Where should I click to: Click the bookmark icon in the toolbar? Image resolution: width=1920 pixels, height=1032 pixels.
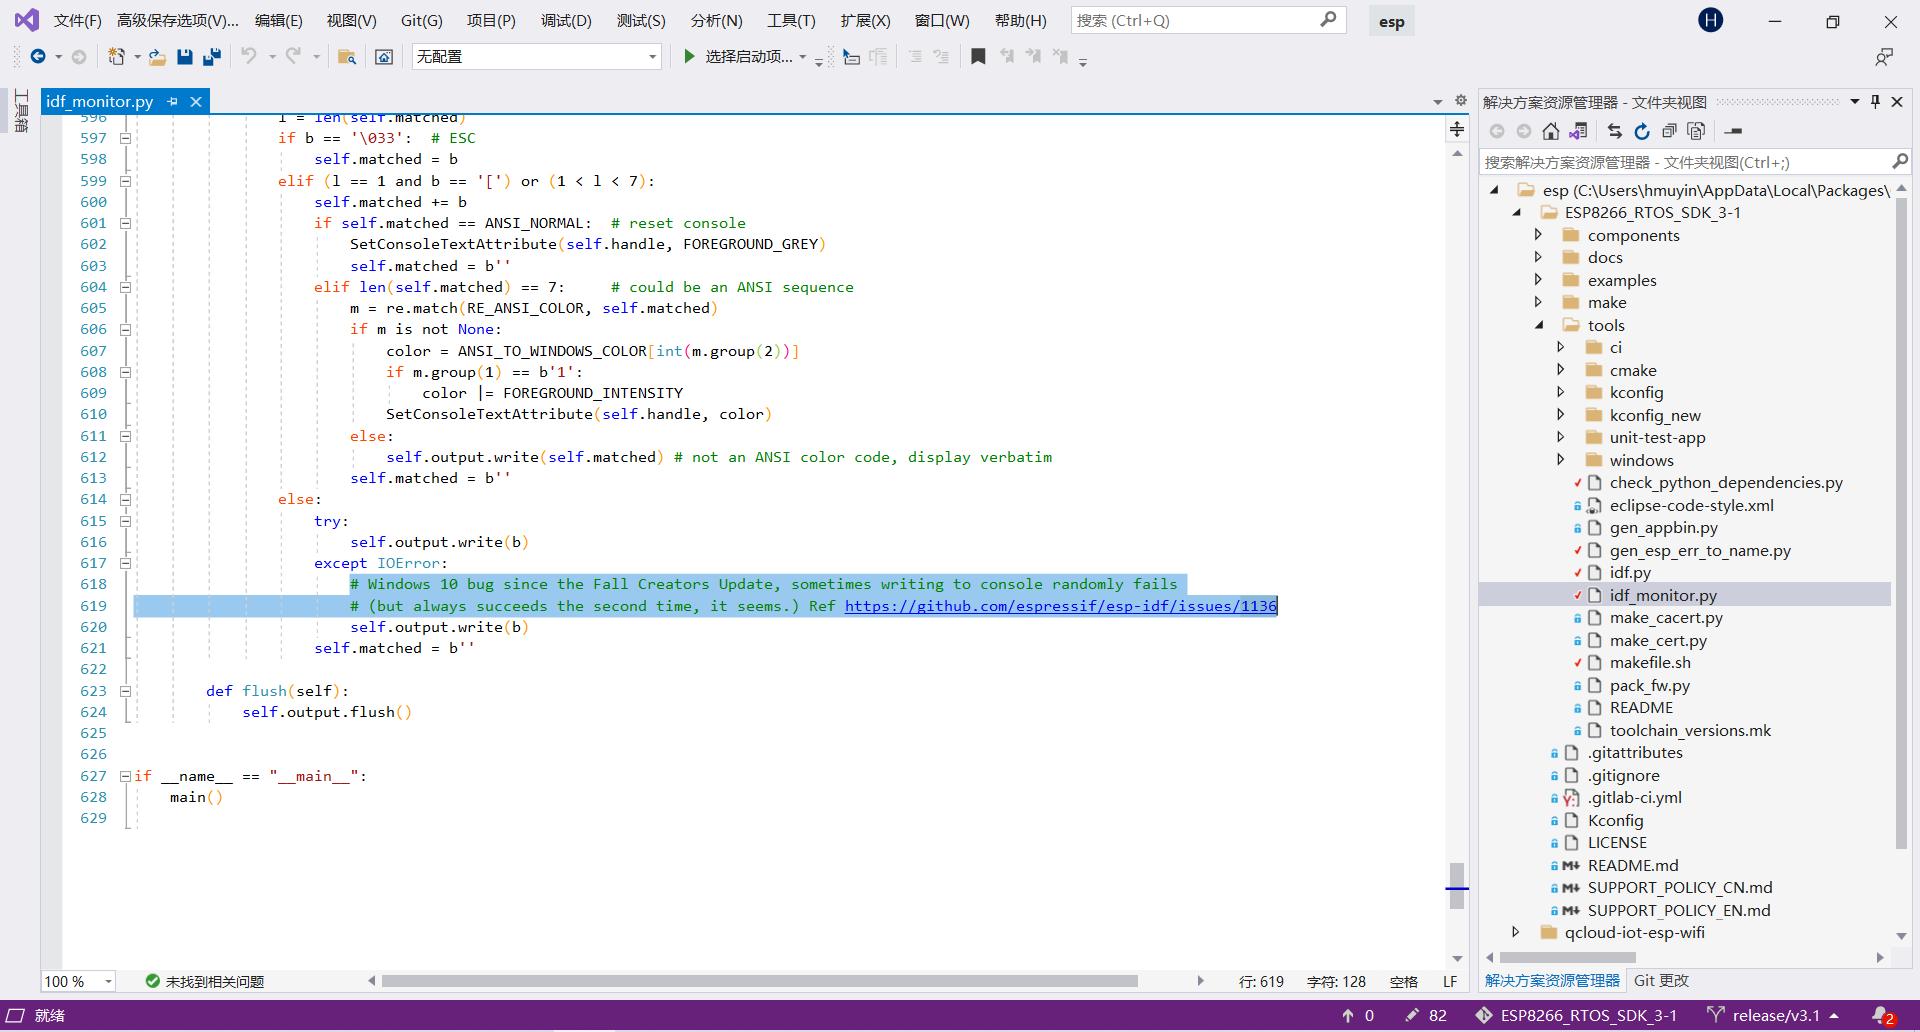978,57
